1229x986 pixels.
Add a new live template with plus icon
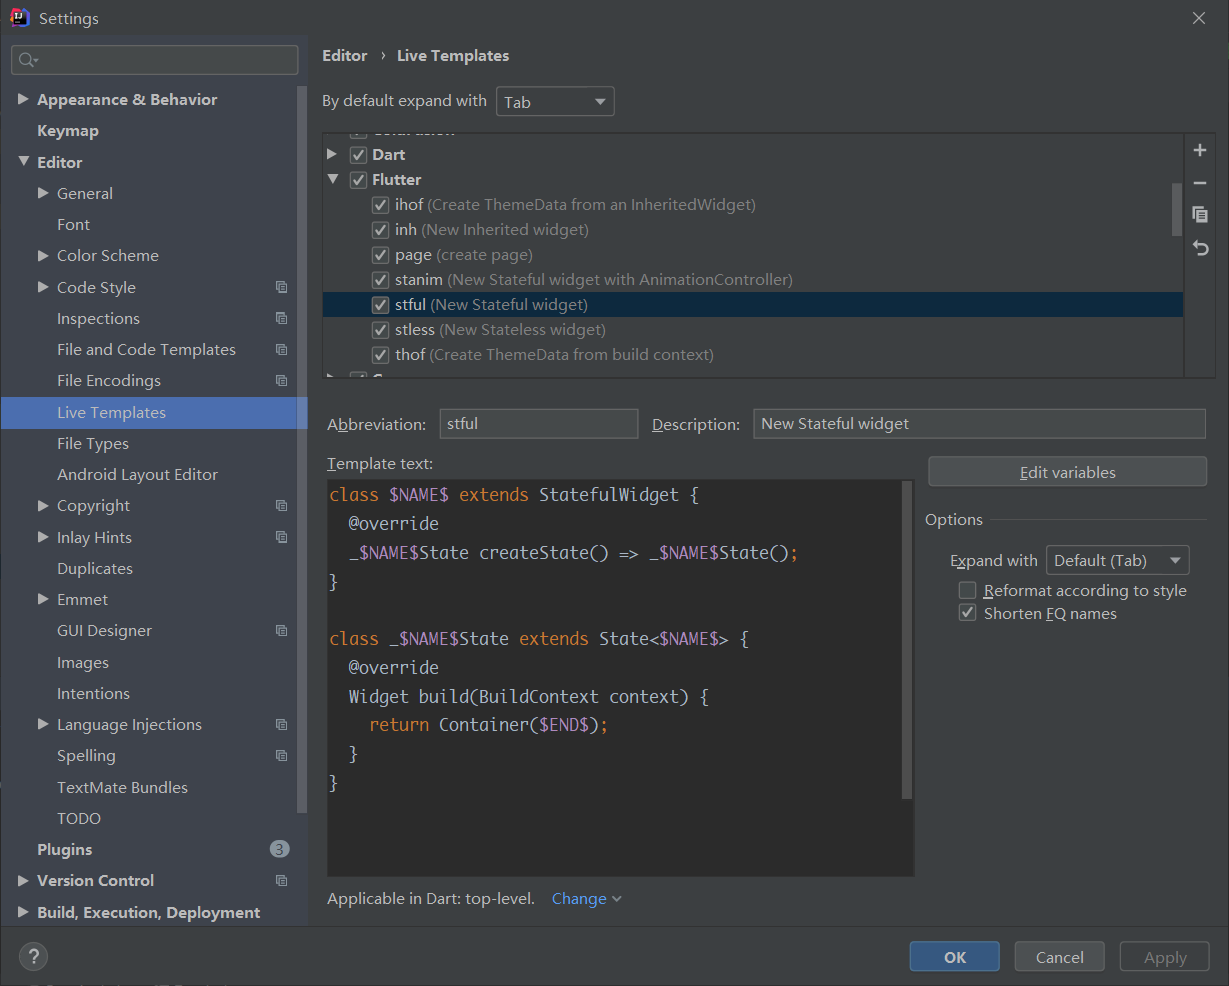(1200, 150)
